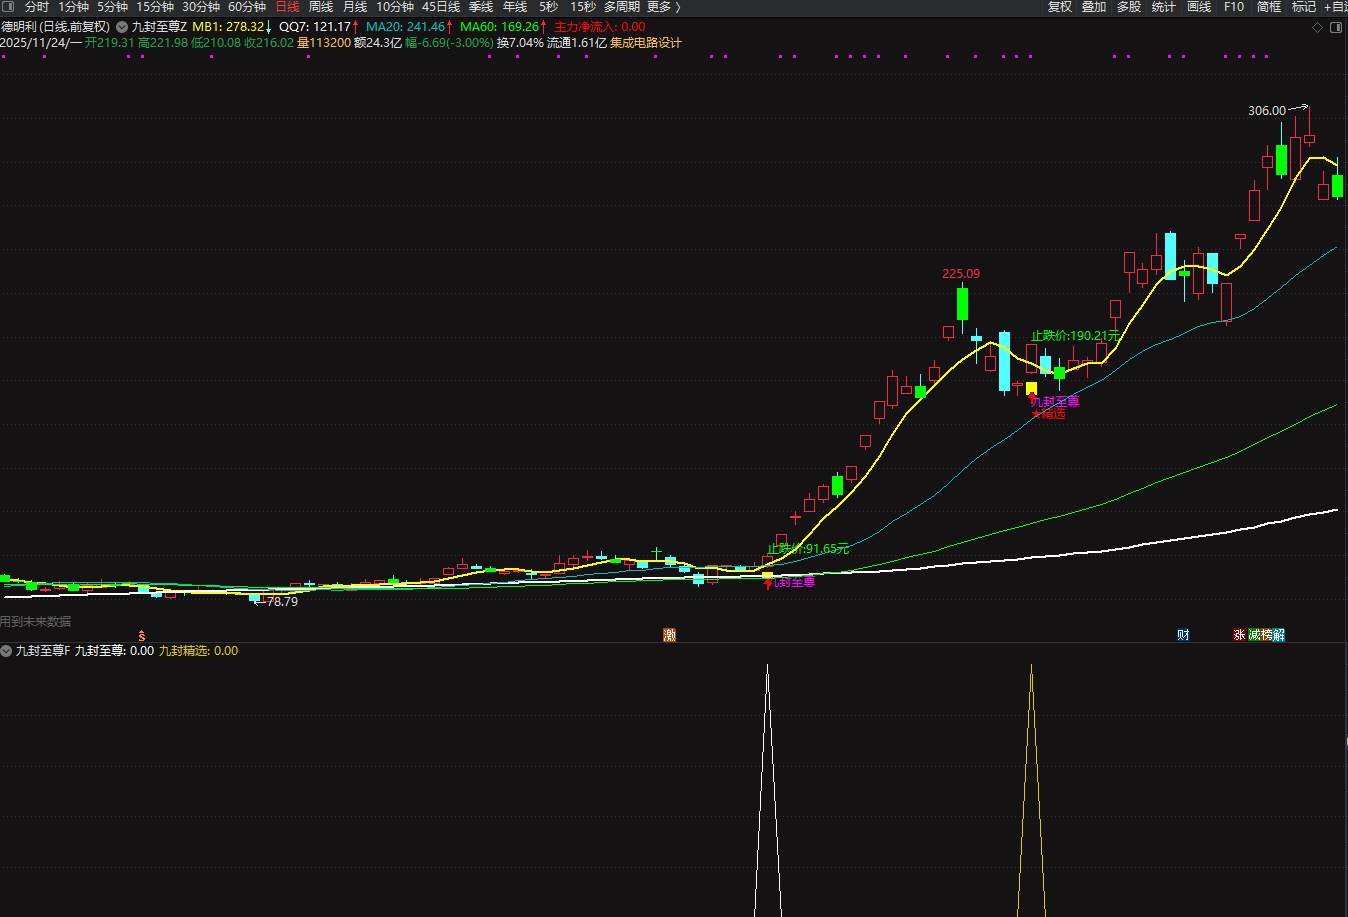
Task: Open the F10 company info
Action: point(1234,7)
